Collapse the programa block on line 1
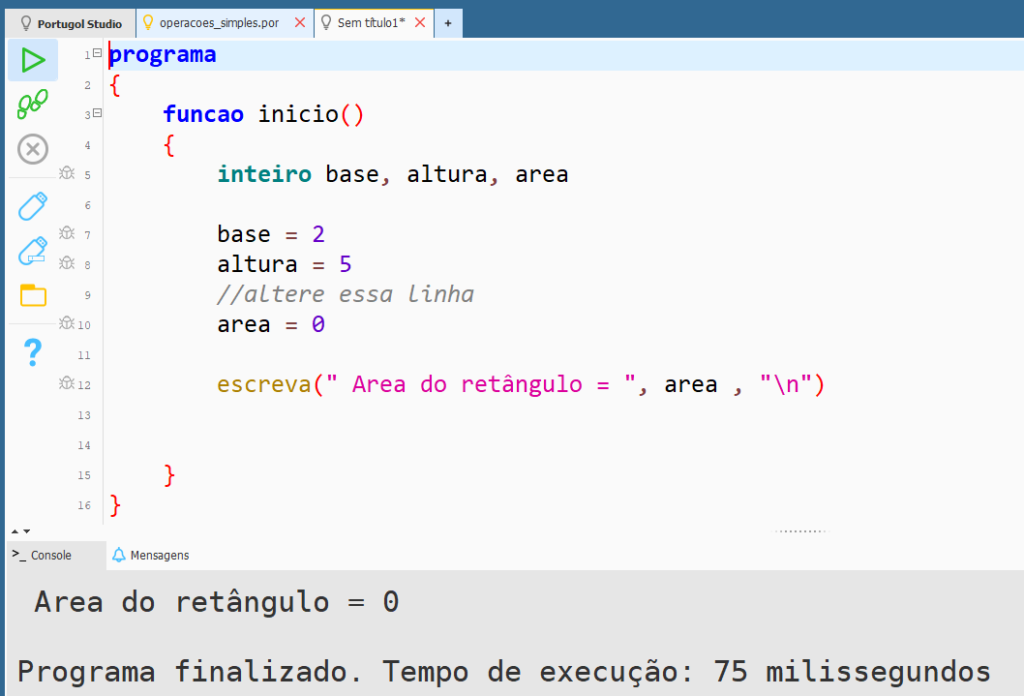Screen dimensions: 1024x696 click(x=97, y=53)
